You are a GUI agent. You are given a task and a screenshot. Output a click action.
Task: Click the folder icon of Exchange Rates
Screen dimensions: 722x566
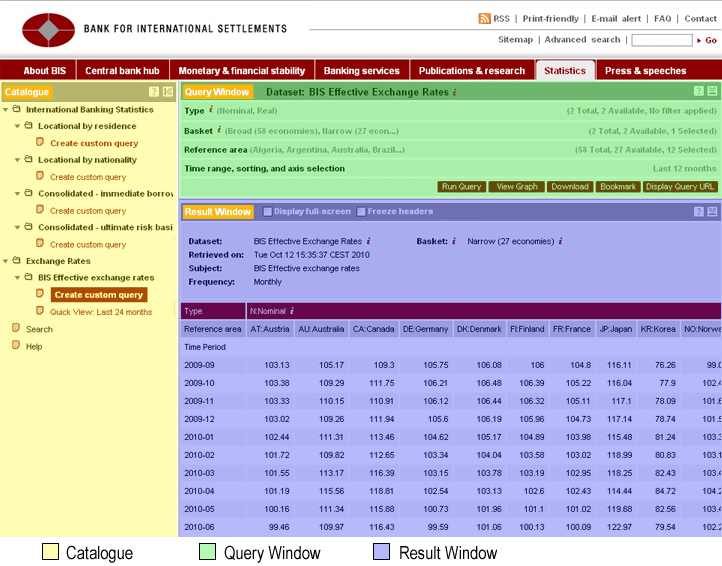(x=17, y=261)
